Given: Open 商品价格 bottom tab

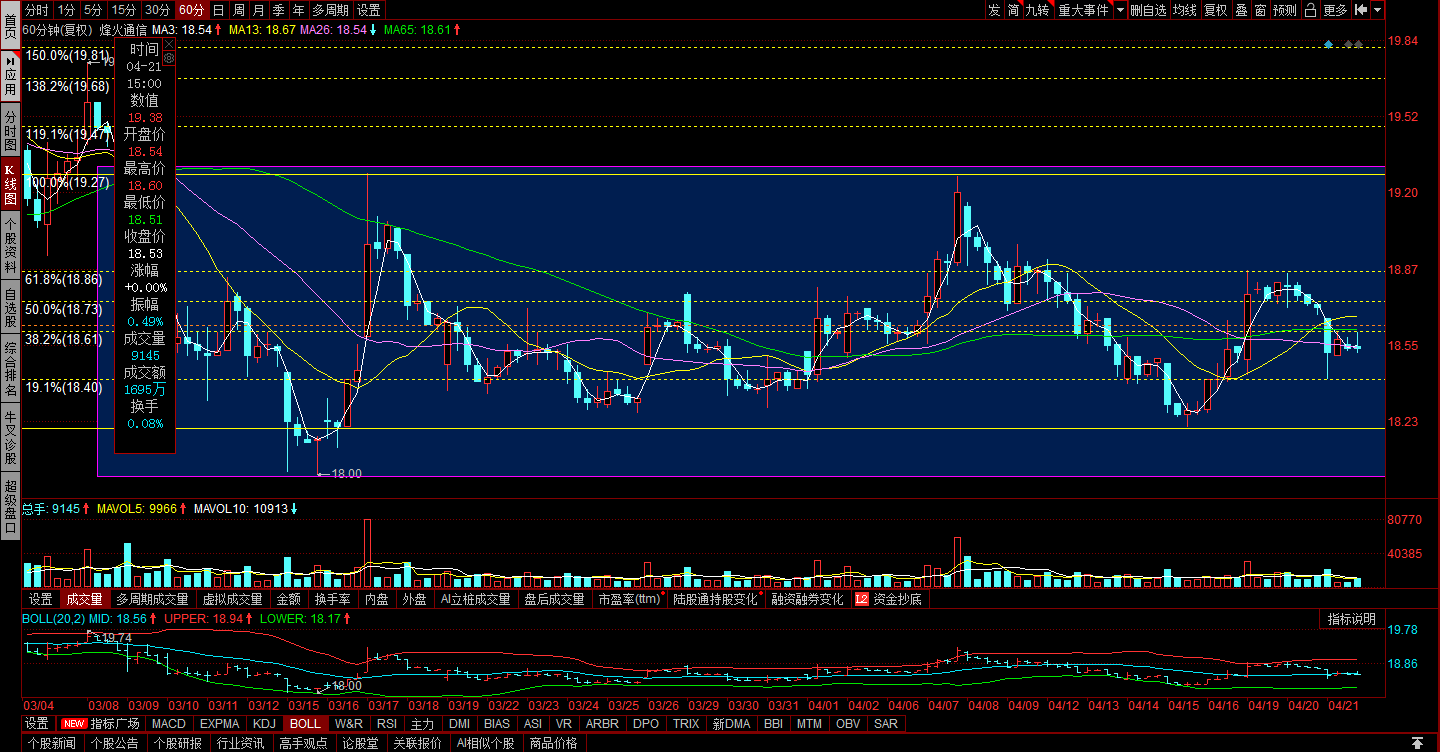Looking at the screenshot, I should (x=553, y=743).
